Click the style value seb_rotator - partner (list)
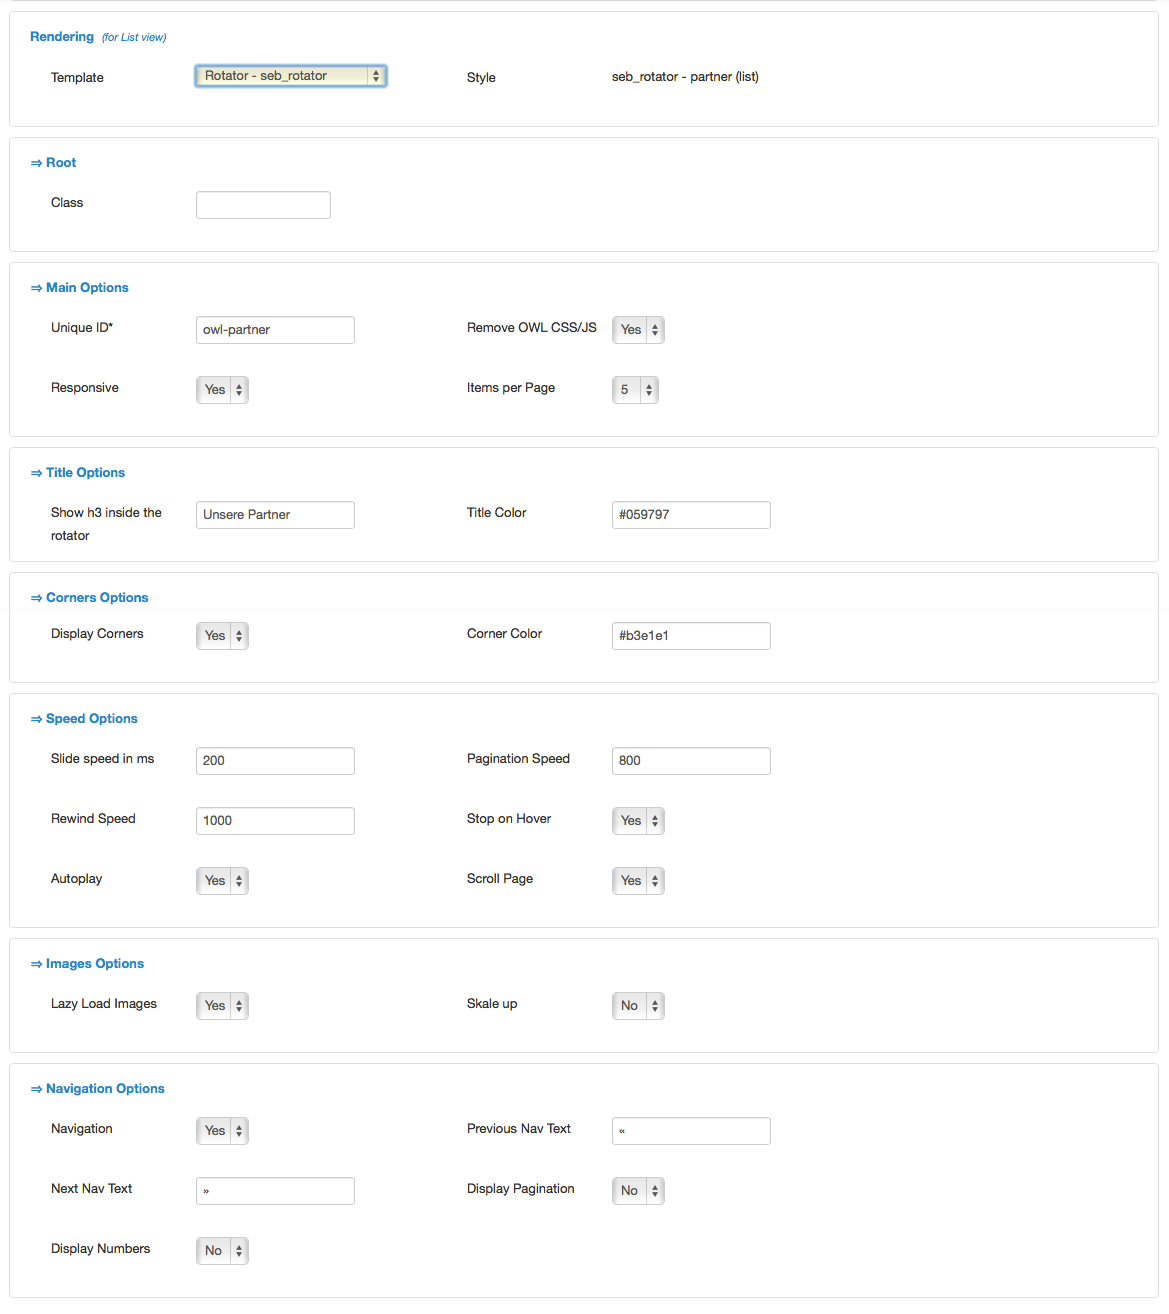 coord(685,77)
